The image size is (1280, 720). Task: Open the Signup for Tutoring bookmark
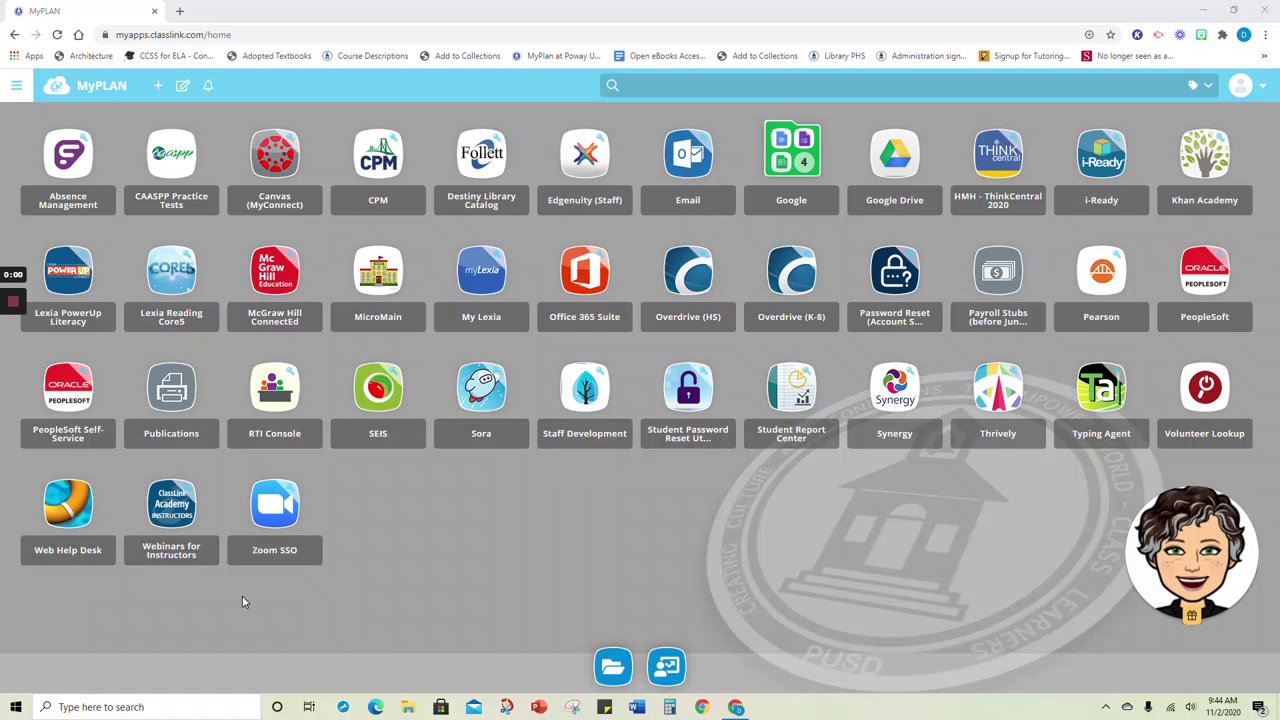tap(1024, 56)
